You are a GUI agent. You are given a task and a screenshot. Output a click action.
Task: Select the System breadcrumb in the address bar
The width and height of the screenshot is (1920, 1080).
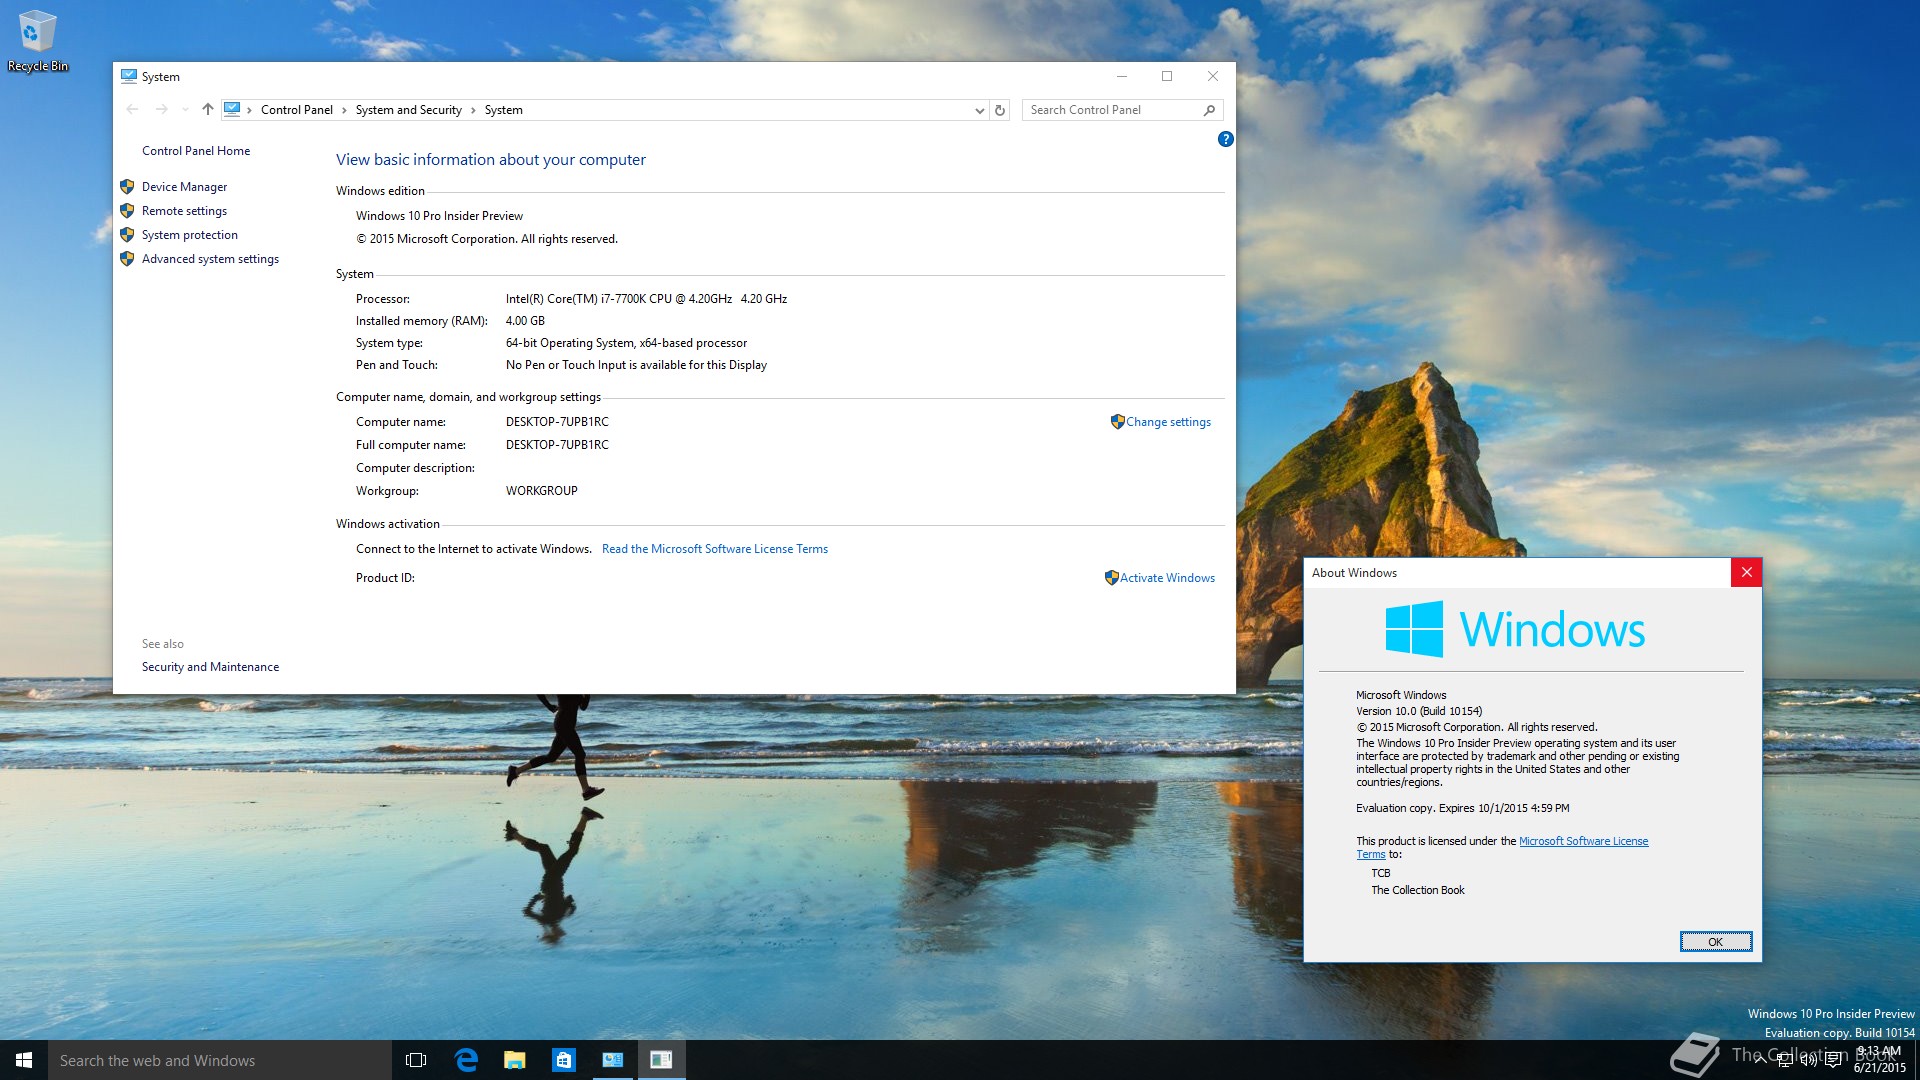[x=503, y=110]
